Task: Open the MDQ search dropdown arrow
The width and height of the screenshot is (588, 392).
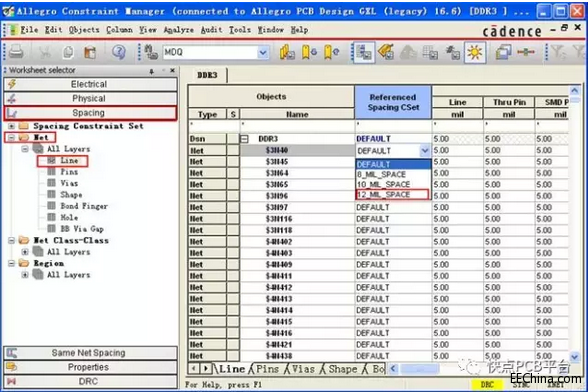Action: [263, 53]
